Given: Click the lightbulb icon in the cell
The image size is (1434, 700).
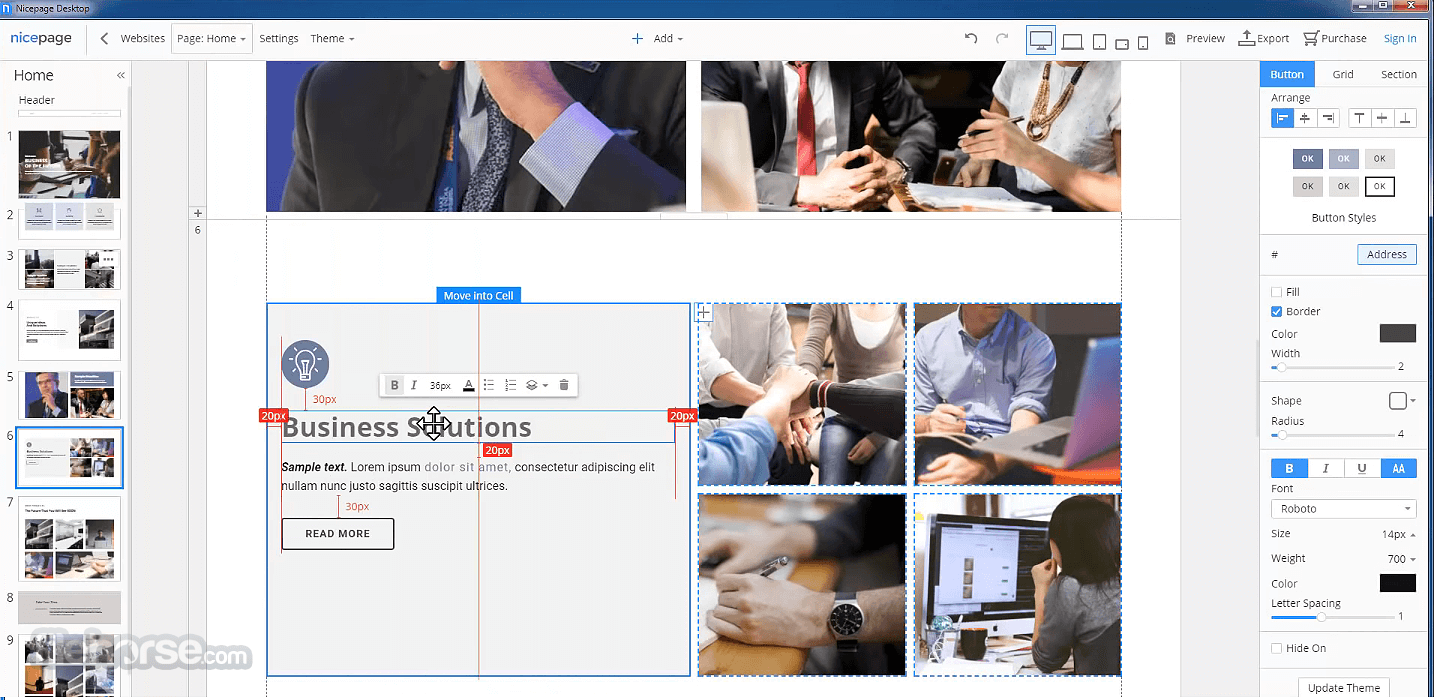Looking at the screenshot, I should click(x=305, y=364).
